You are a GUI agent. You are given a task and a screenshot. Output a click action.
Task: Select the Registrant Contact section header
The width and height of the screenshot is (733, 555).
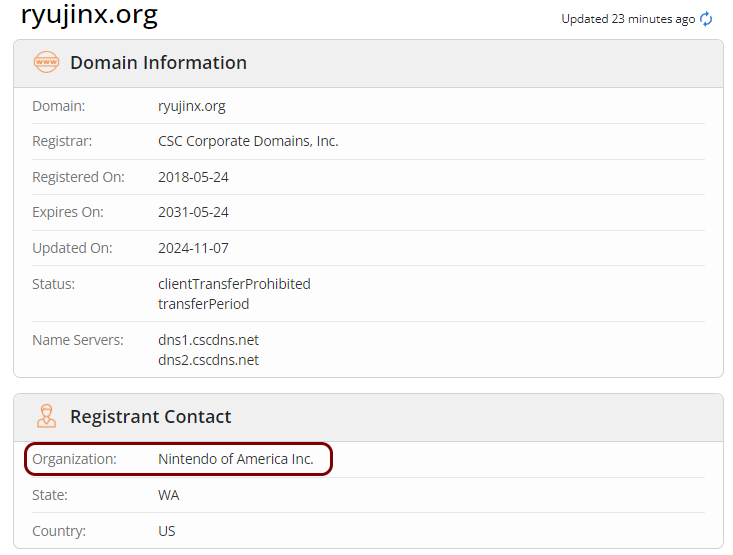[x=150, y=417]
